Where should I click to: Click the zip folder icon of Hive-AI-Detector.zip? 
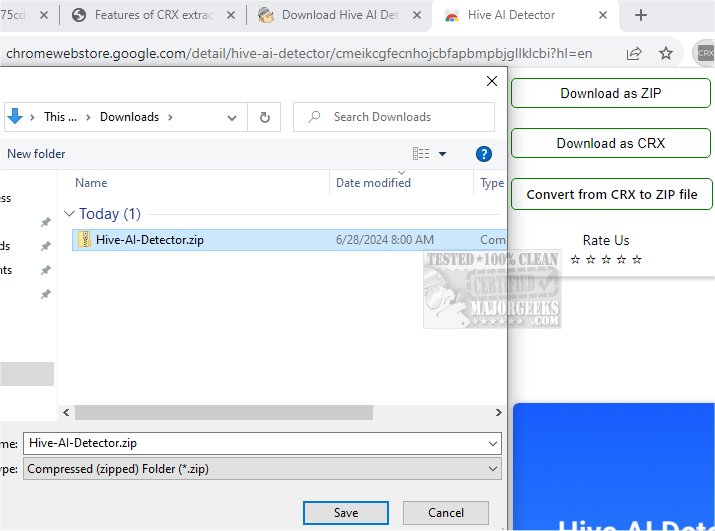click(x=84, y=239)
